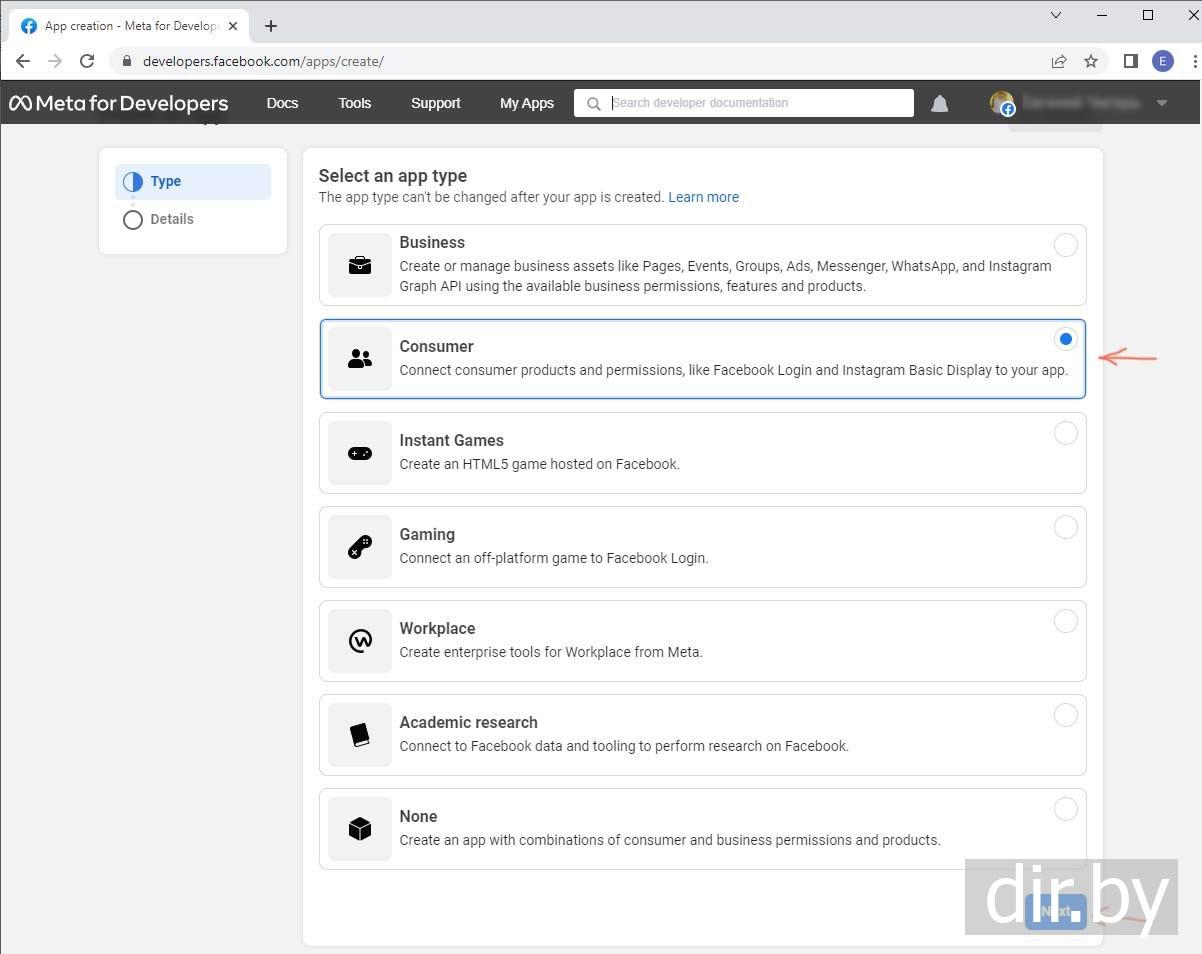Open the Chrome profile E avatar

(x=1163, y=61)
